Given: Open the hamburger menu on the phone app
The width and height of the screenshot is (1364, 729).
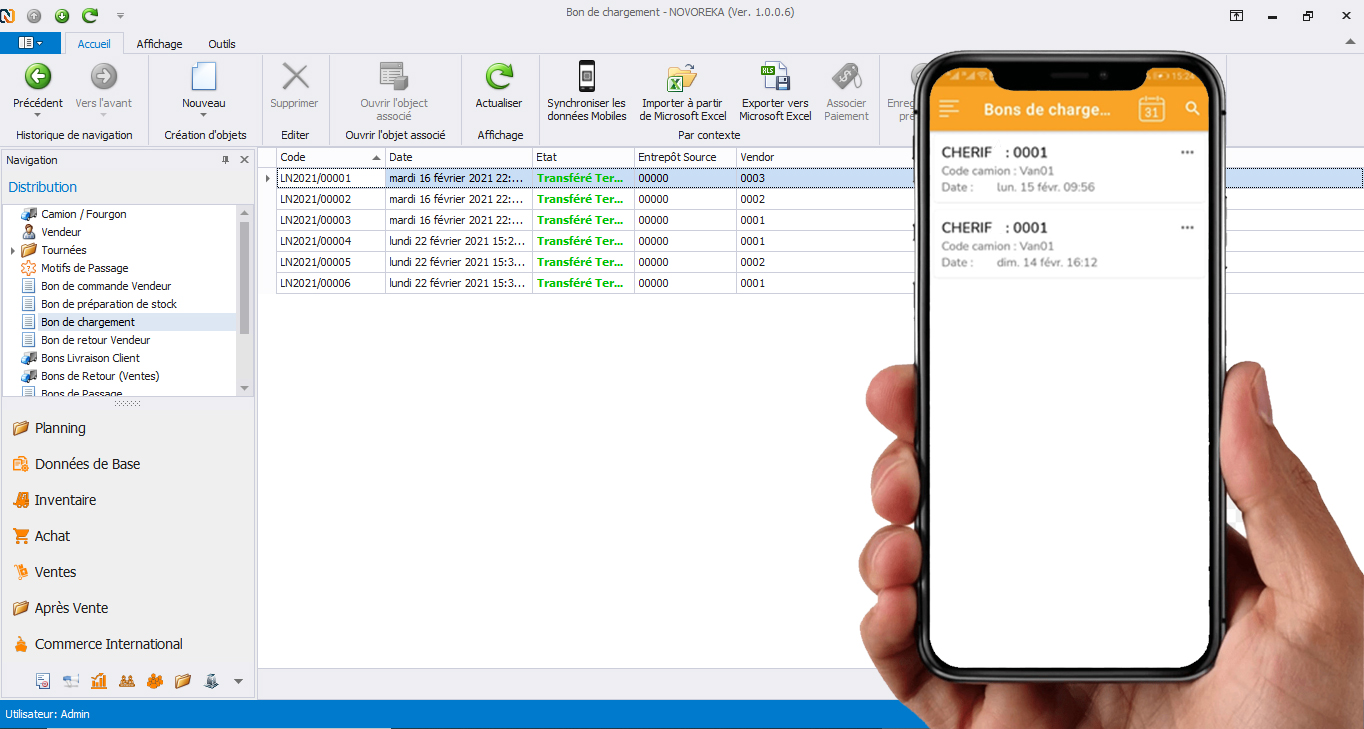Looking at the screenshot, I should 950,109.
